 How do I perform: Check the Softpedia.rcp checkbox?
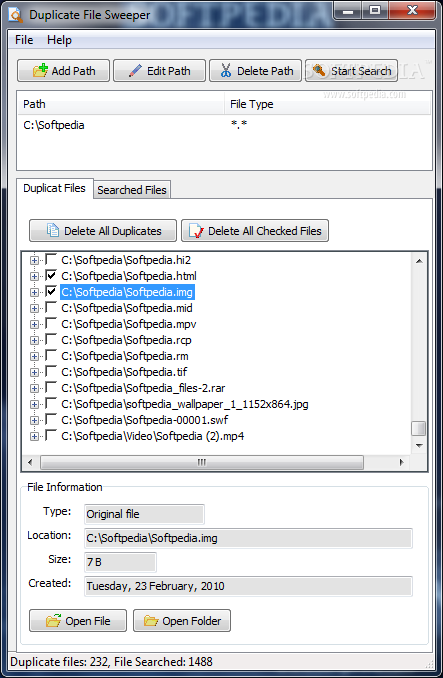tap(51, 340)
